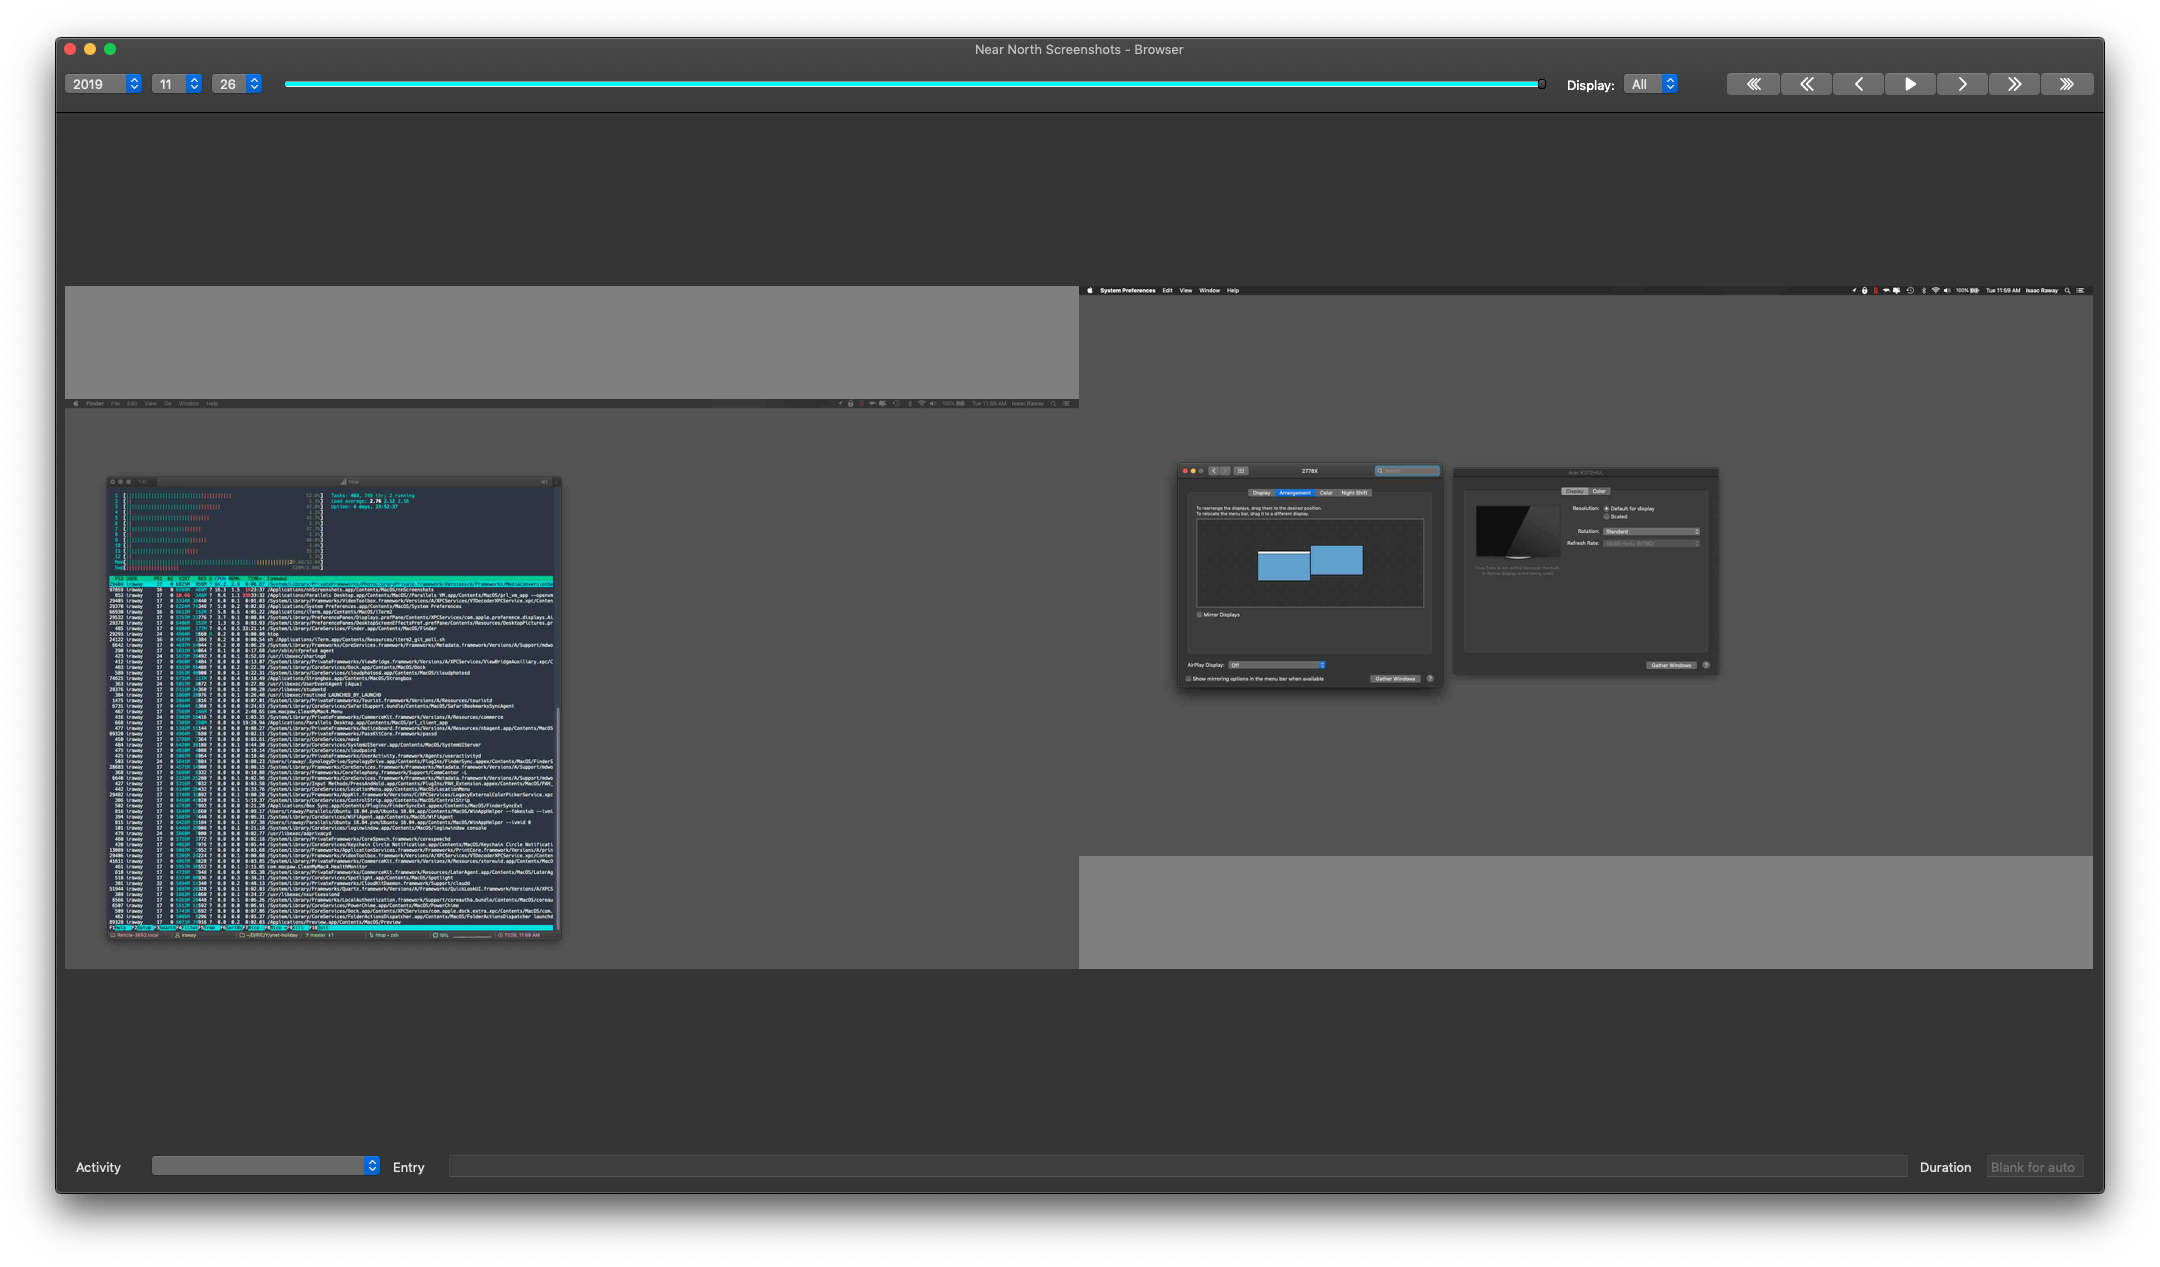Viewport: 2160px width, 1267px height.
Task: Skip to start with triple-chevron left button
Action: (1753, 84)
